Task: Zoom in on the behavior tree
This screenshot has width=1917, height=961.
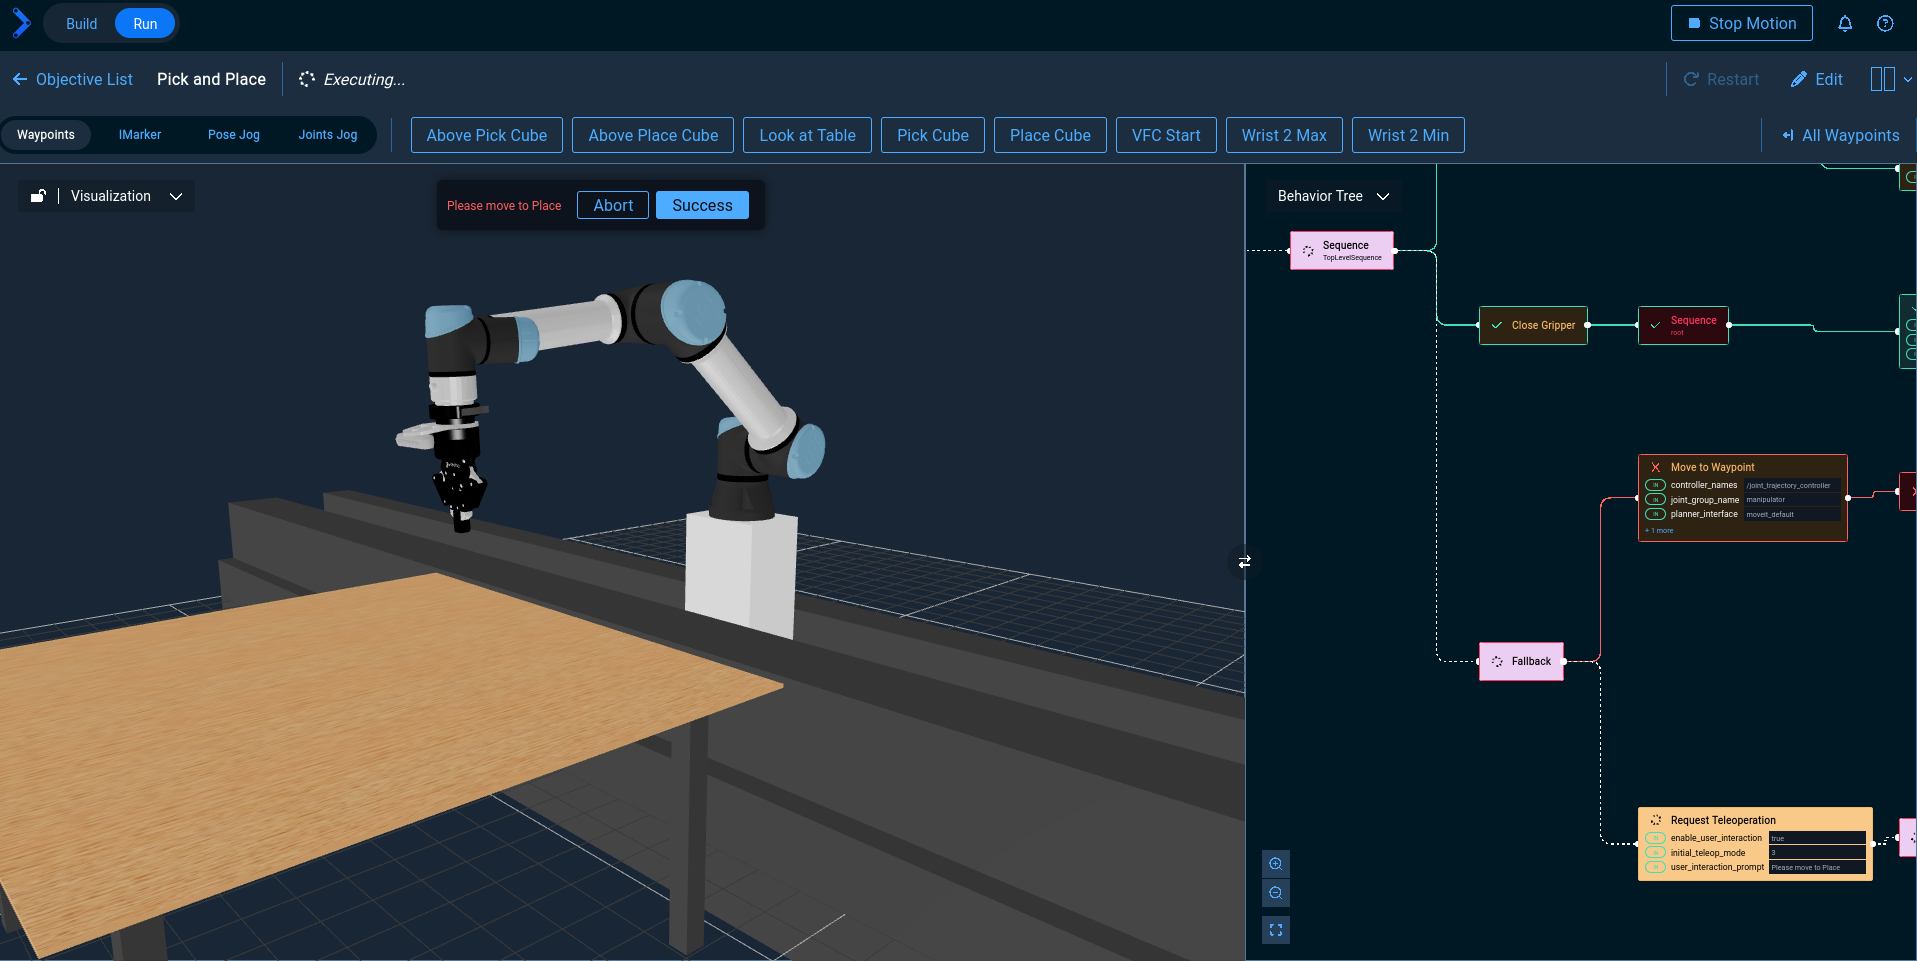Action: (1276, 863)
